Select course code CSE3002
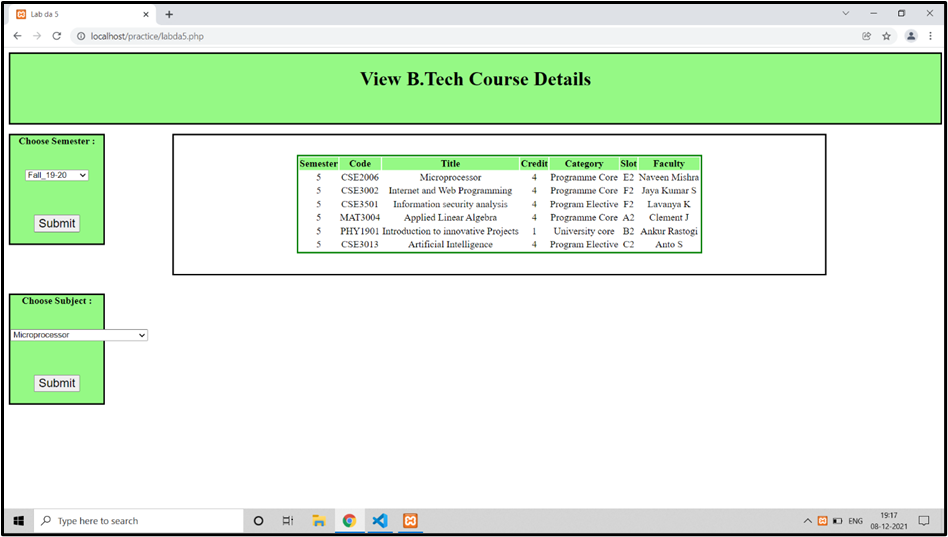 (x=360, y=191)
